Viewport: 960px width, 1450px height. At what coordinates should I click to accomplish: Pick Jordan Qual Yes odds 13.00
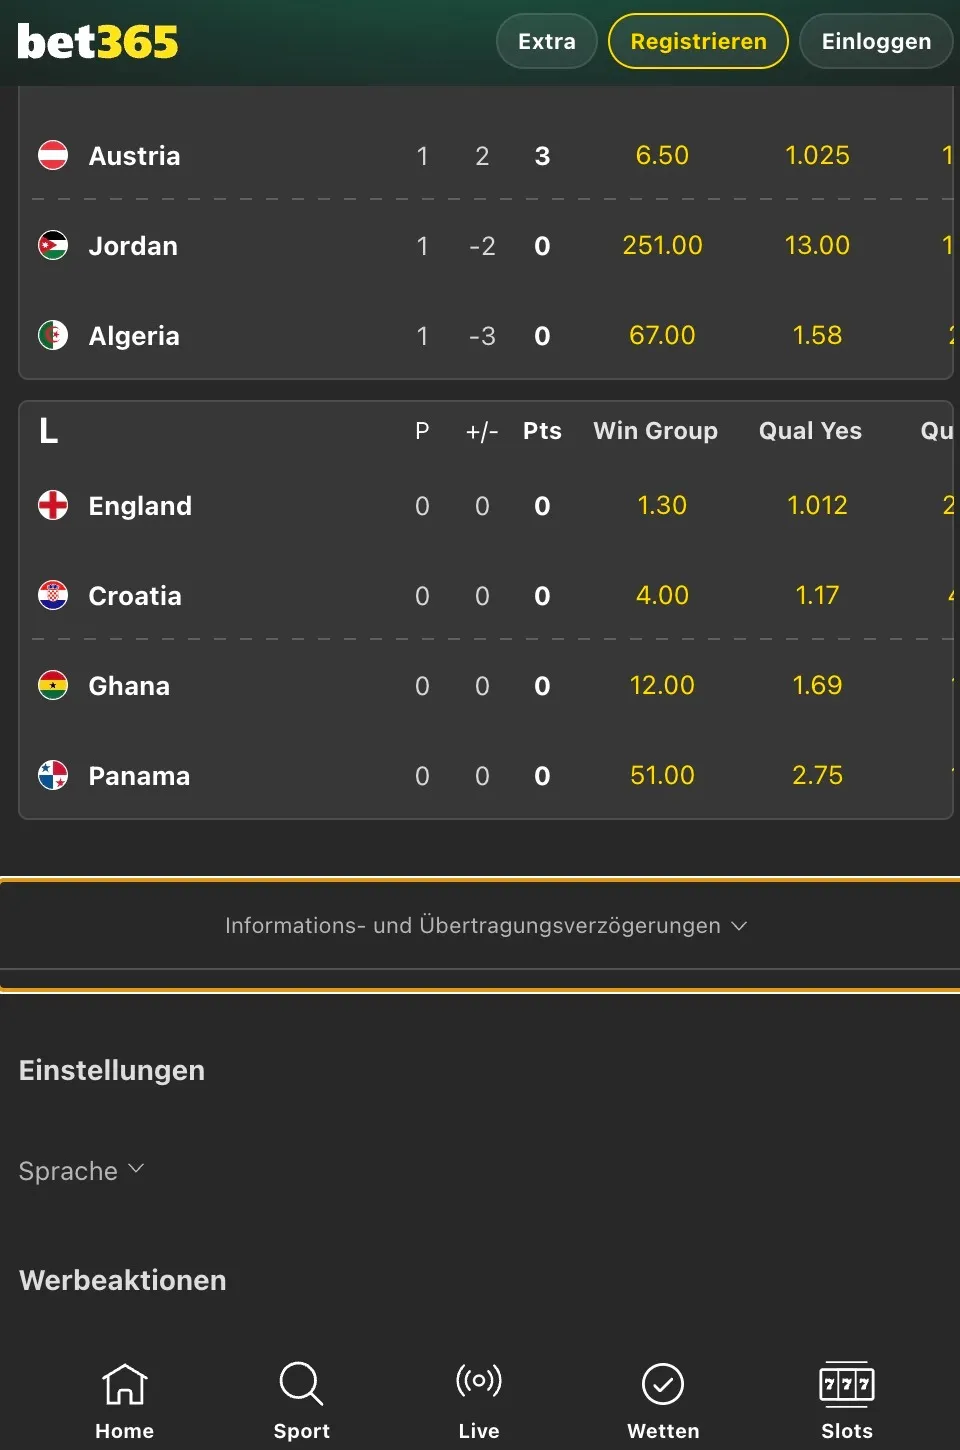pos(817,245)
